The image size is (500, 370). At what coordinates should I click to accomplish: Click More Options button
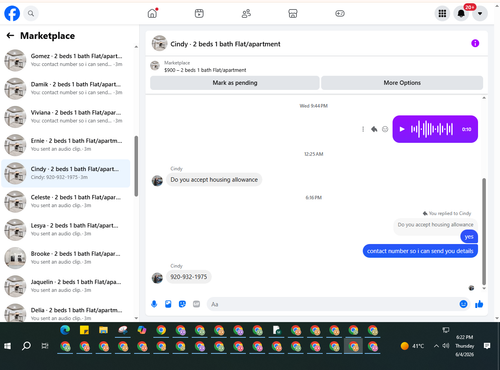coord(402,83)
